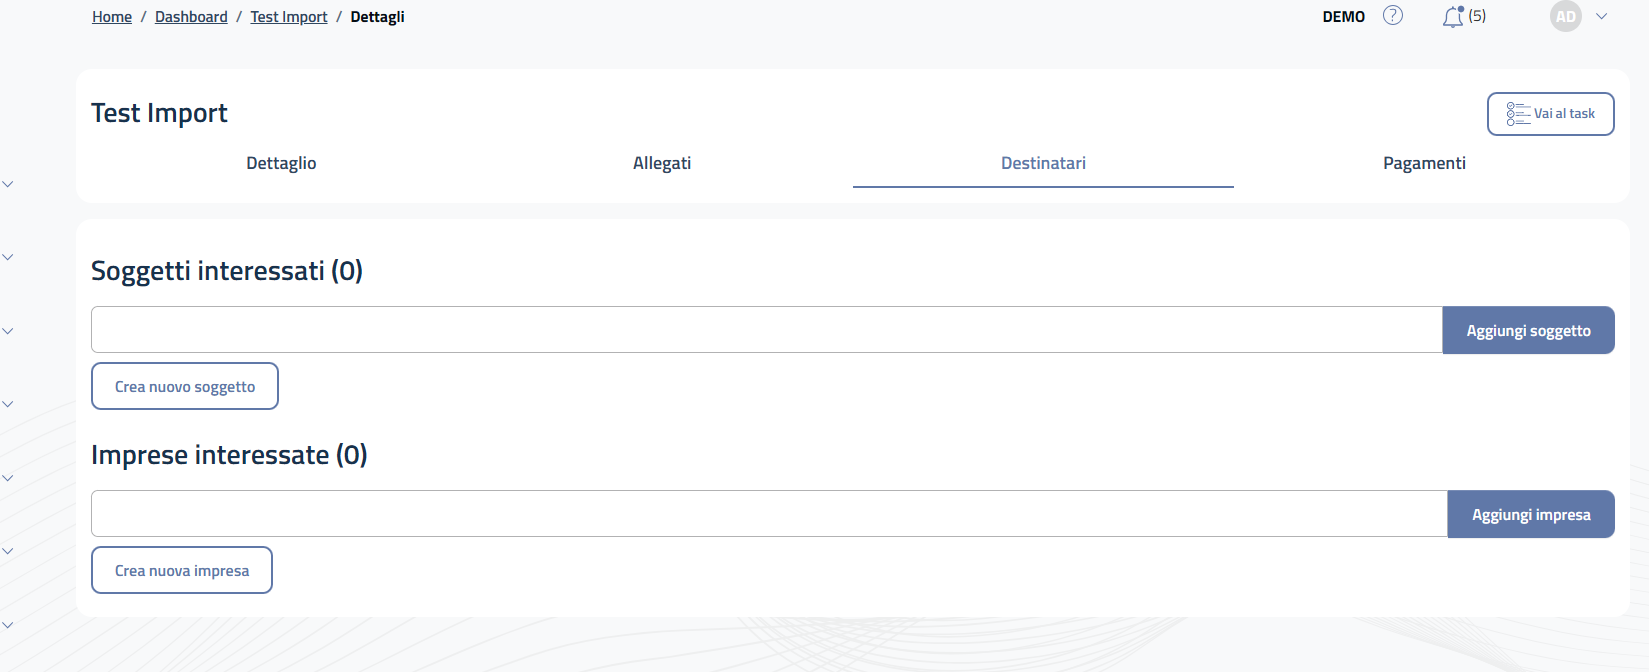This screenshot has height=672, width=1649.
Task: Click the Vai al task button
Action: 1550,114
